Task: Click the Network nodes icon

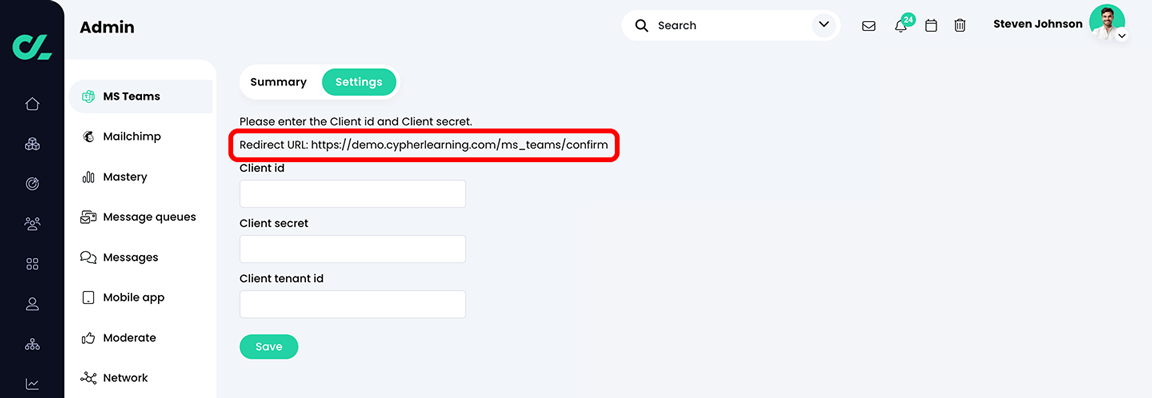Action: click(88, 377)
